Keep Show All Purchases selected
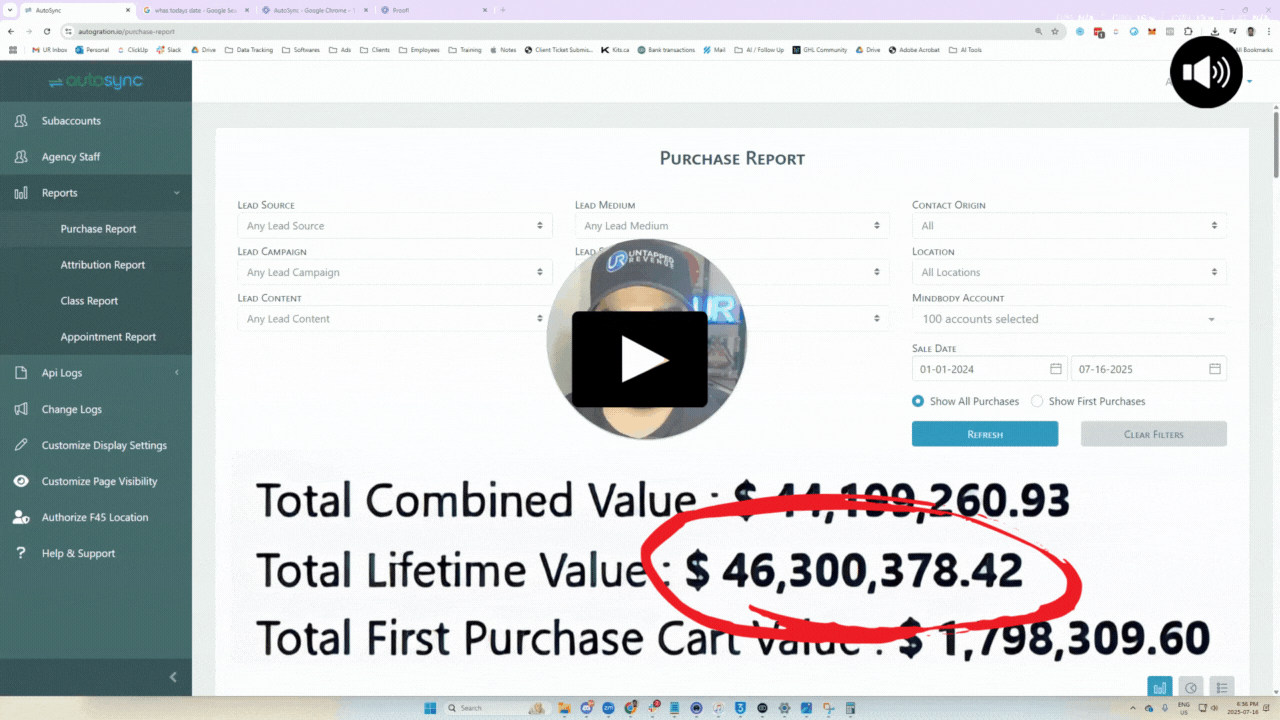 pyautogui.click(x=917, y=401)
